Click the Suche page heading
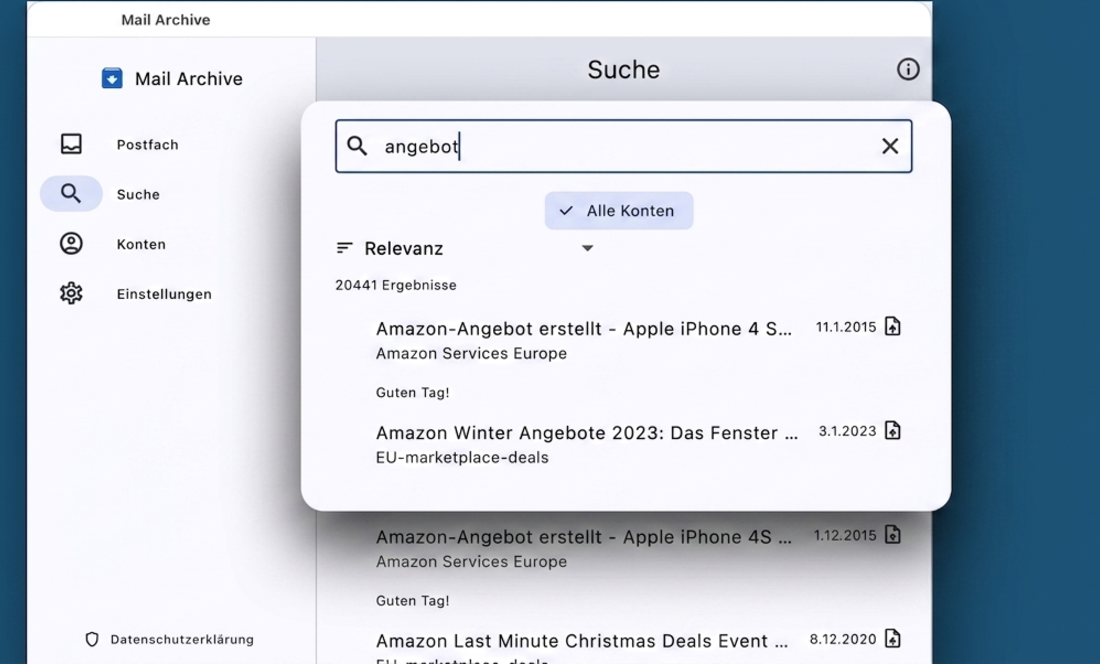 pyautogui.click(x=624, y=69)
